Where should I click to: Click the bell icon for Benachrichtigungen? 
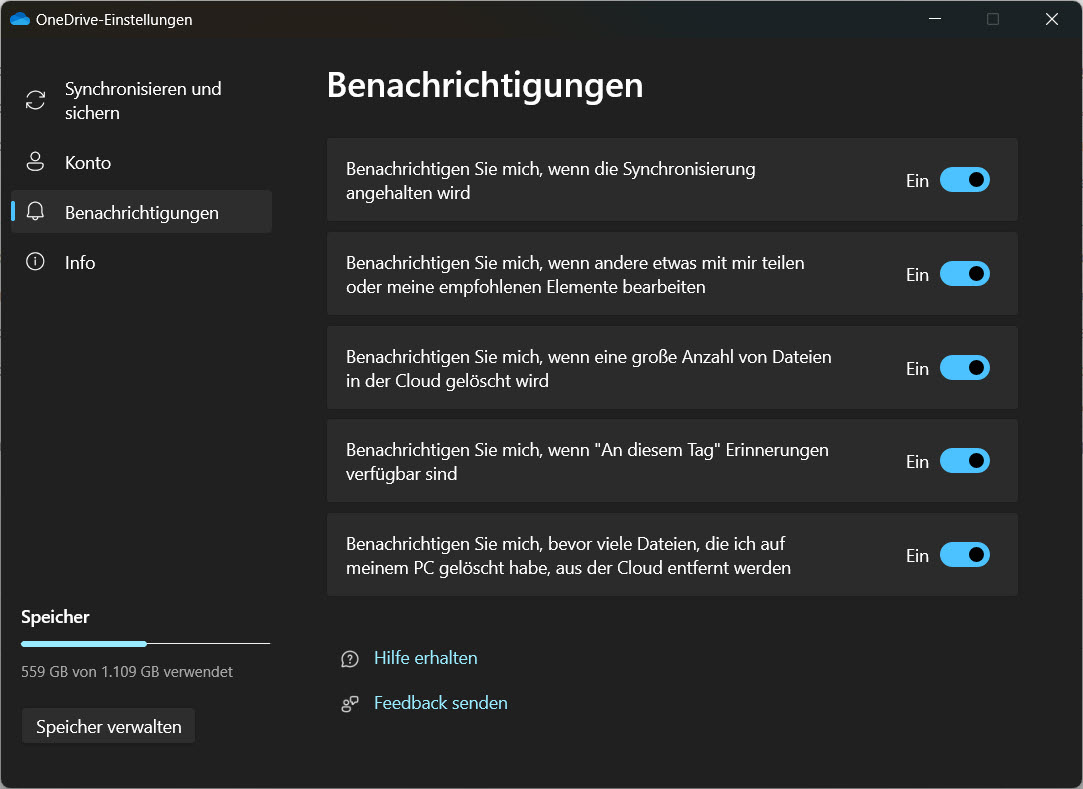coord(36,212)
